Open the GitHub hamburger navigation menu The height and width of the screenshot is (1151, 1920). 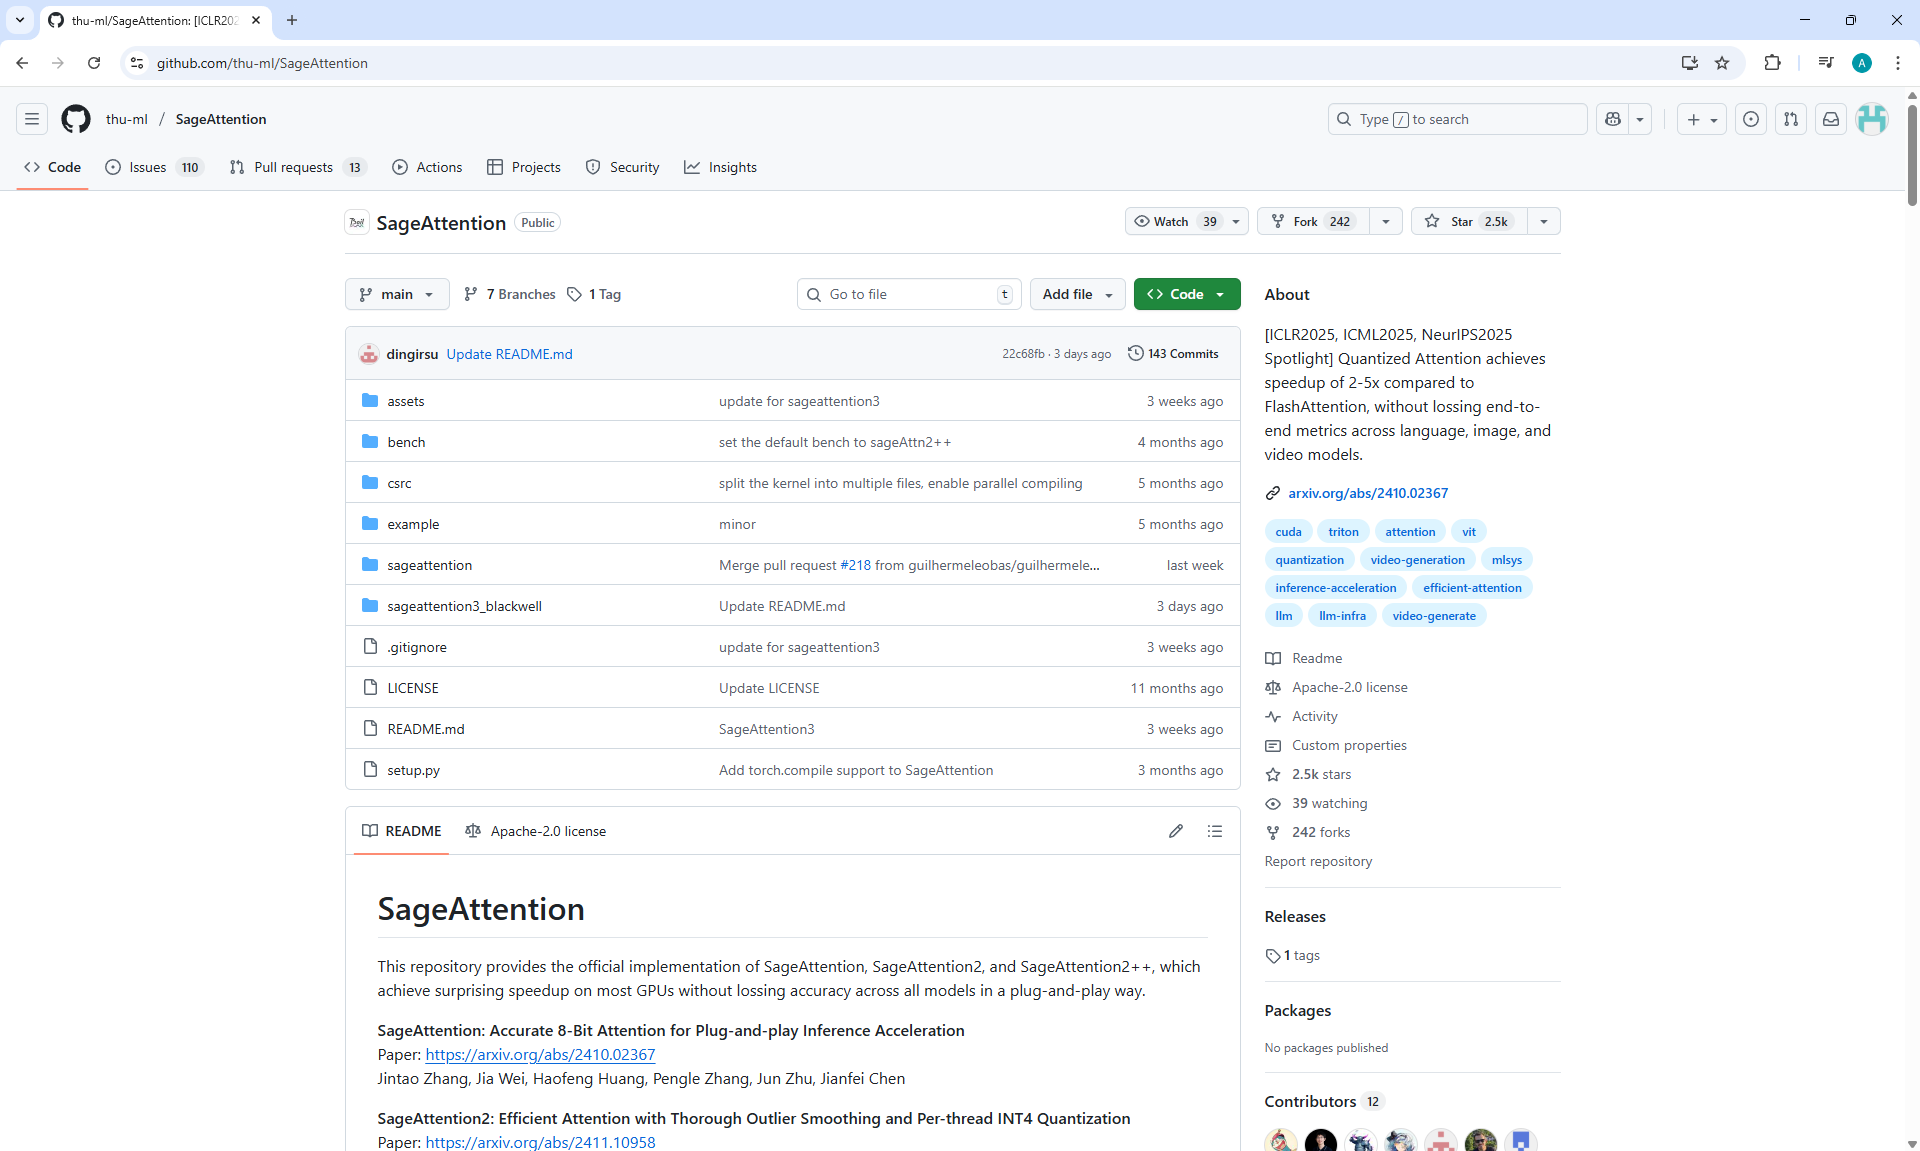point(32,119)
